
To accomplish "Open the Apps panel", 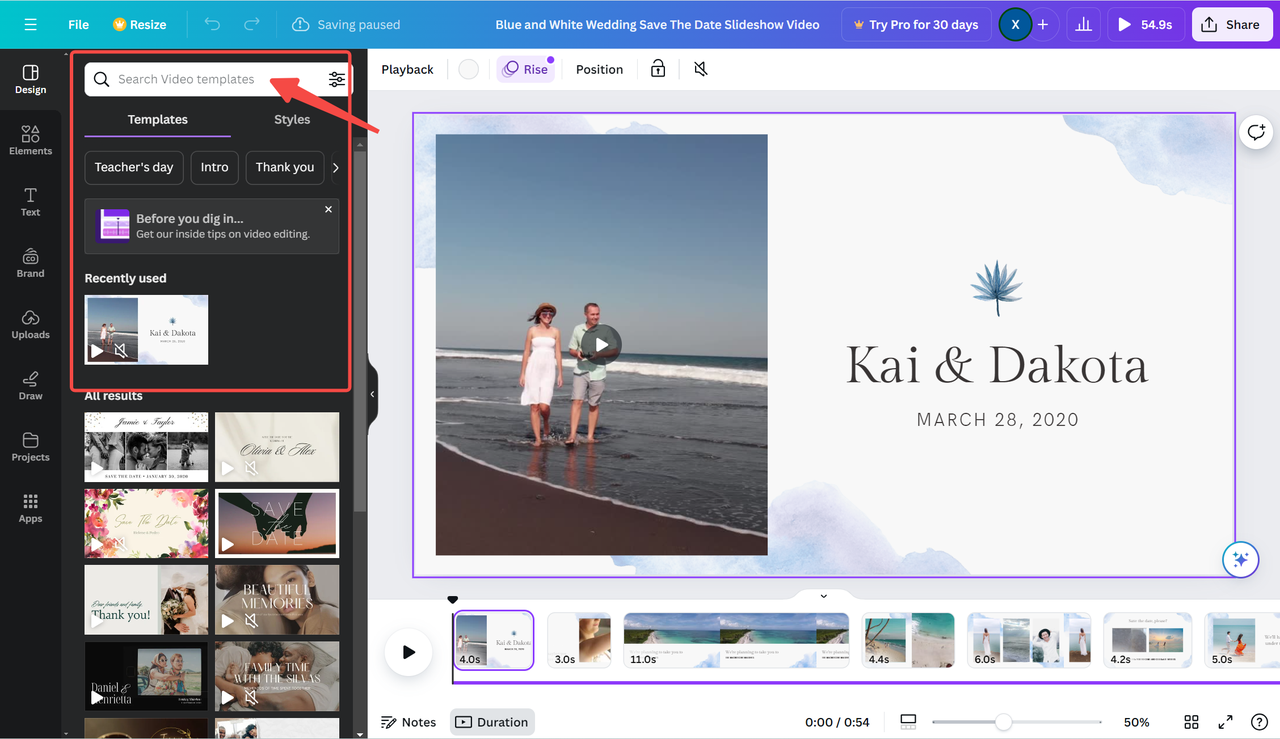I will (x=30, y=507).
